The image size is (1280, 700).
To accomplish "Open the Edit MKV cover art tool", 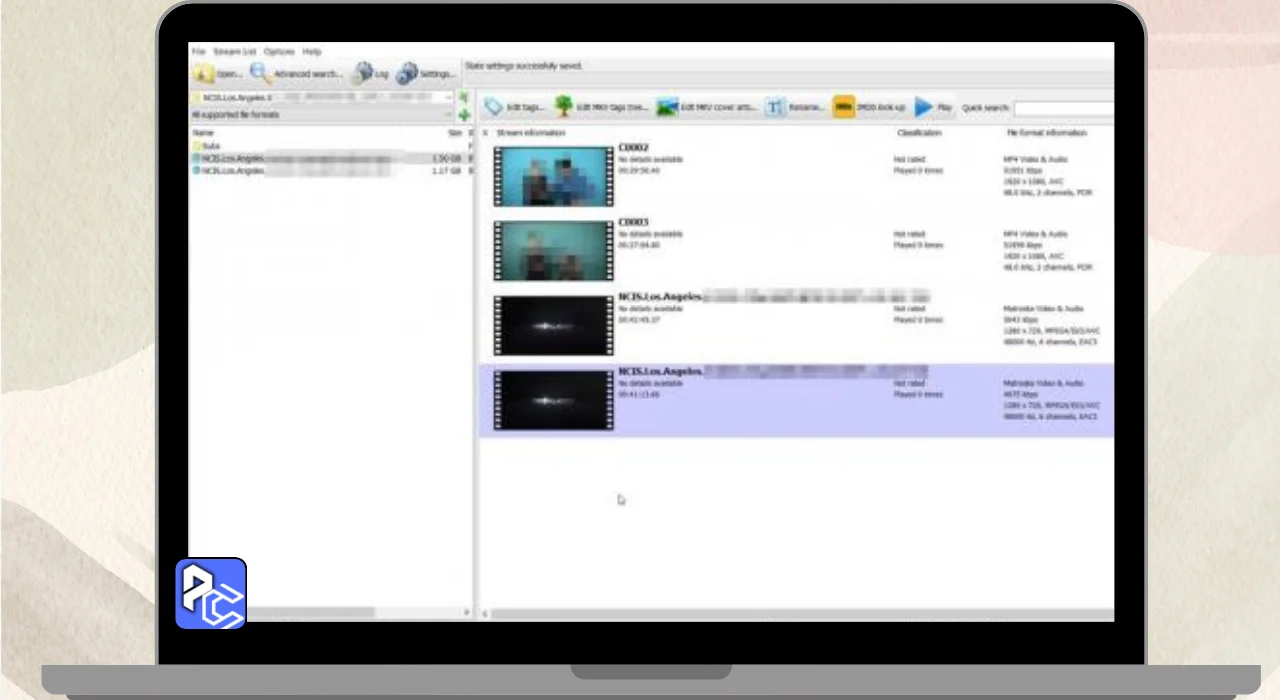I will [x=706, y=107].
